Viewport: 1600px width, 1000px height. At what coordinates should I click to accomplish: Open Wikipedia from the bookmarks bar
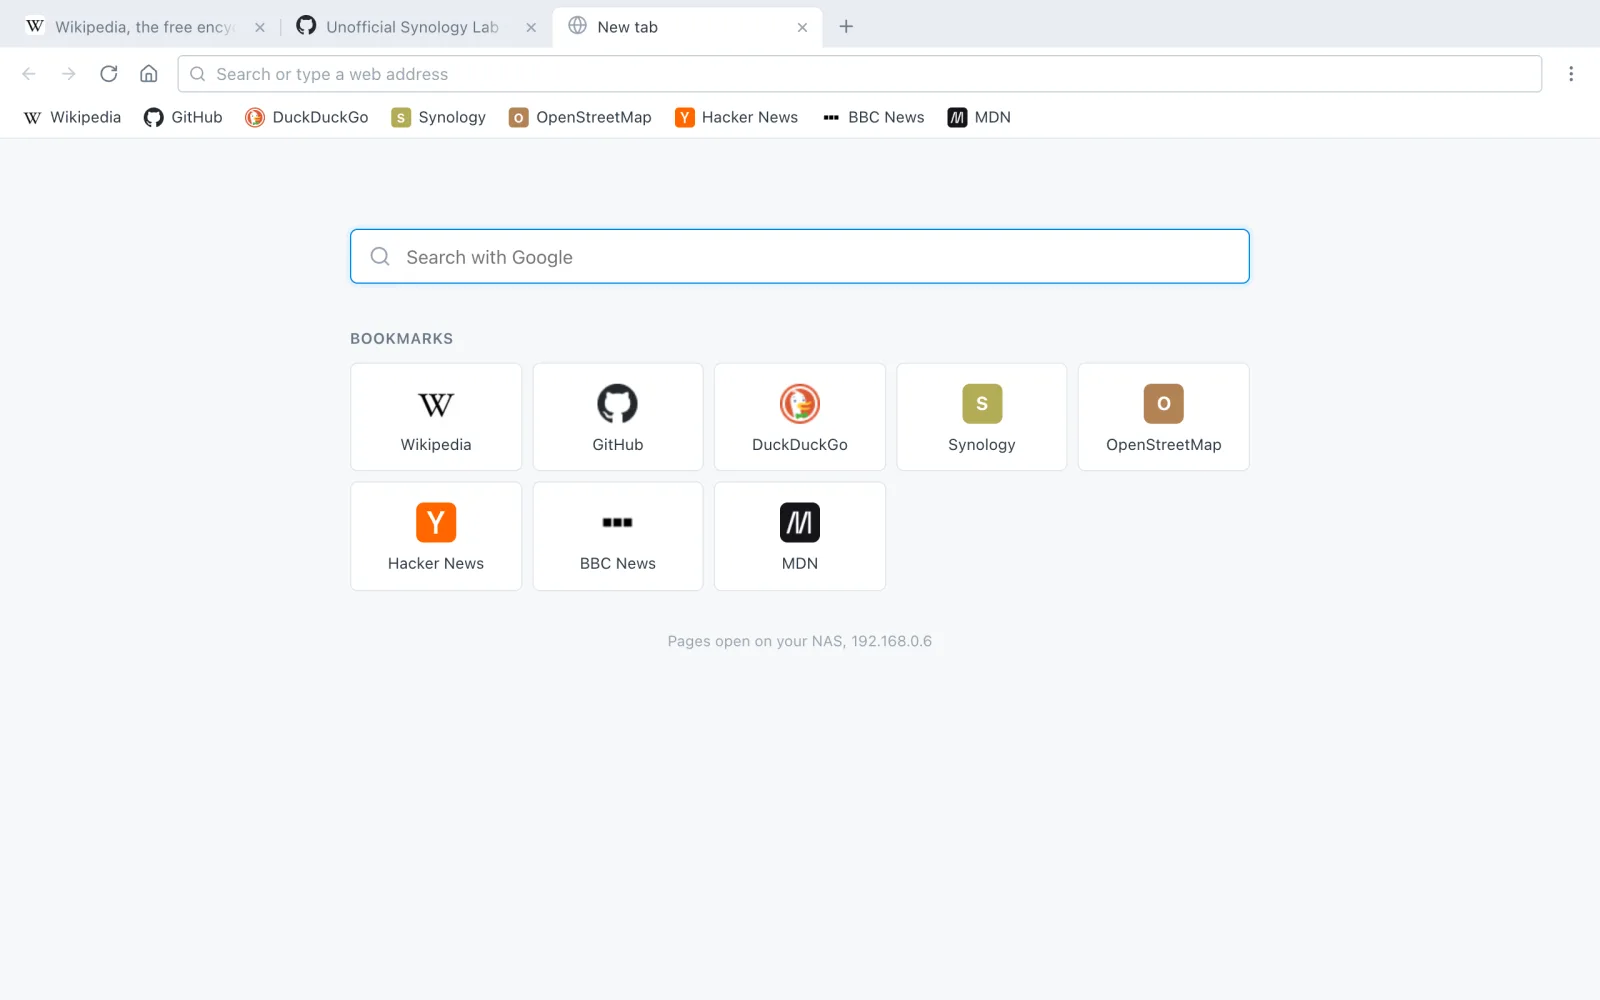click(x=72, y=117)
